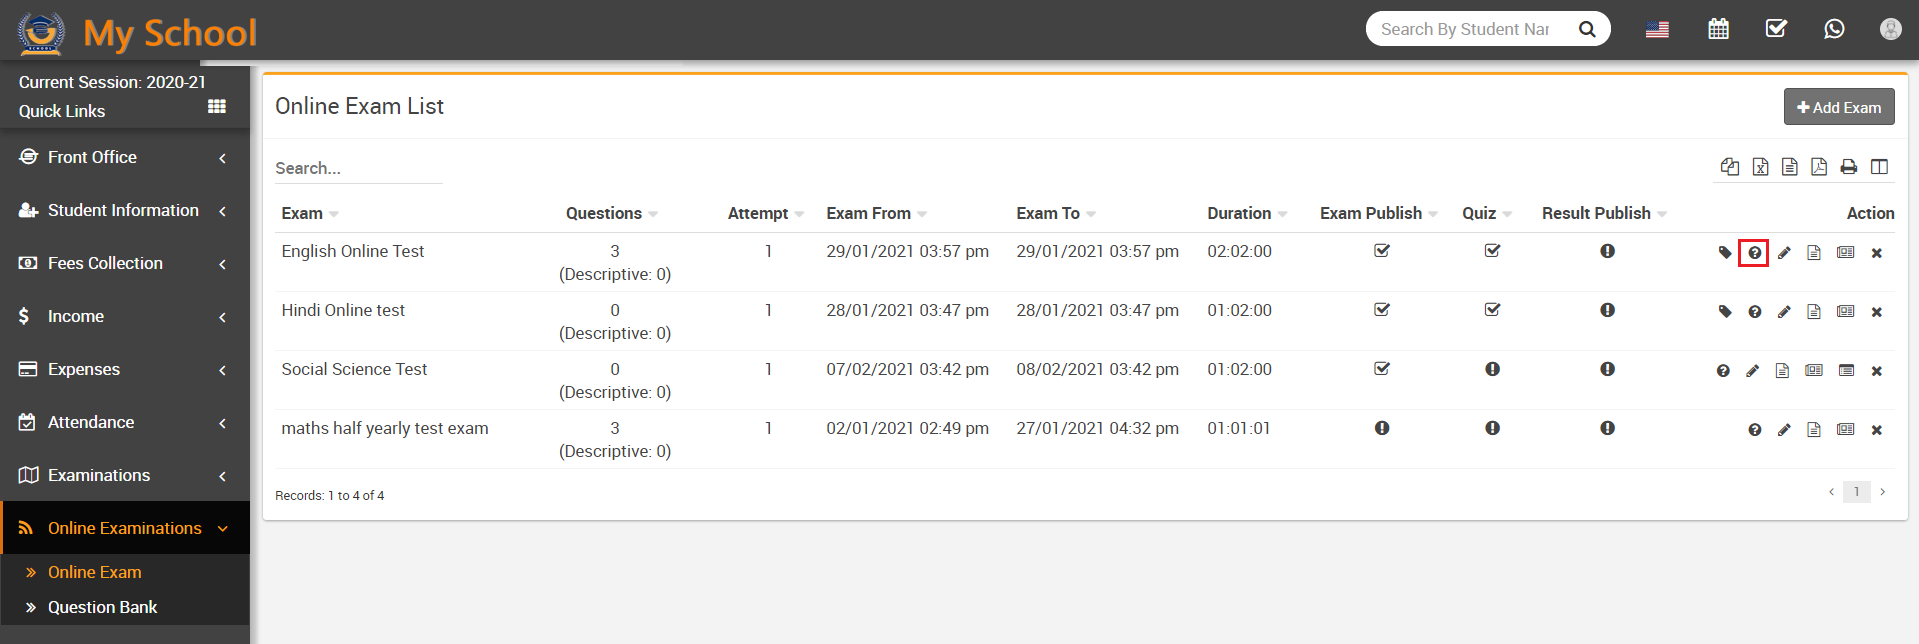Viewport: 1919px width, 644px height.
Task: Open Attendance sidebar menu
Action: point(125,423)
